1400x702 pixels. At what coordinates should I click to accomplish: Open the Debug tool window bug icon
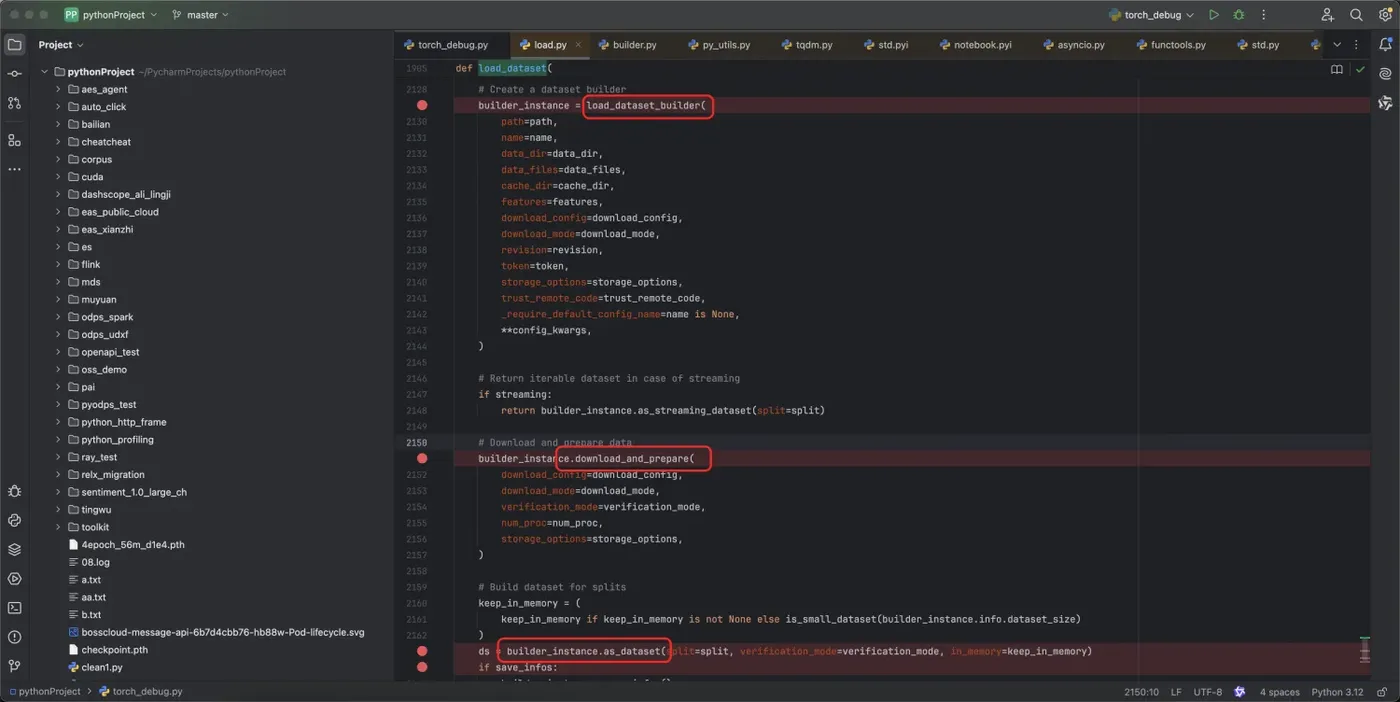[x=14, y=491]
